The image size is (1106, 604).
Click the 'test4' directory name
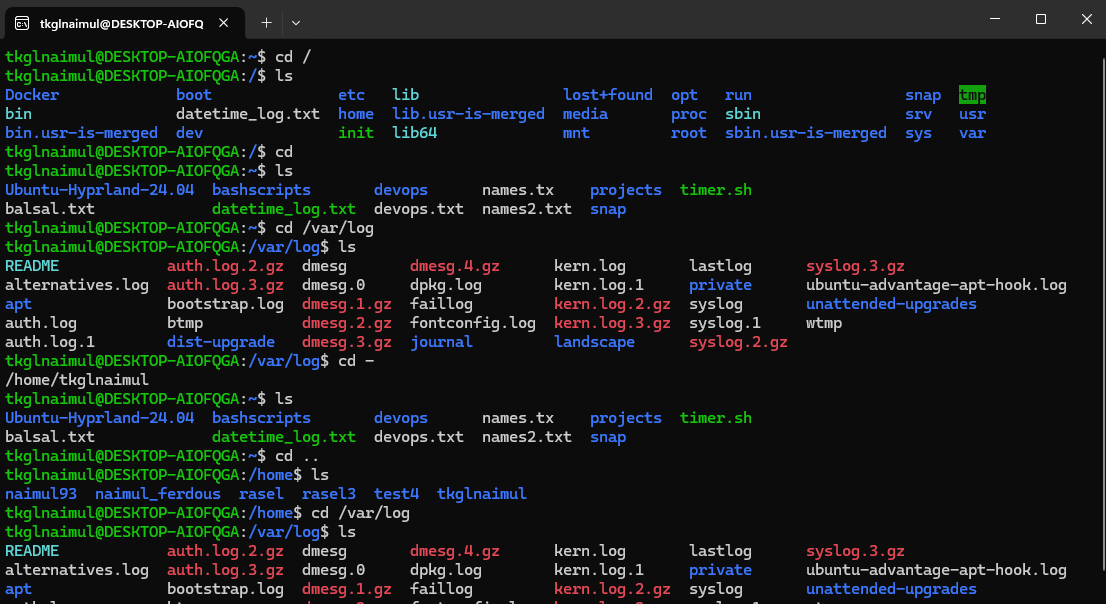pyautogui.click(x=396, y=494)
